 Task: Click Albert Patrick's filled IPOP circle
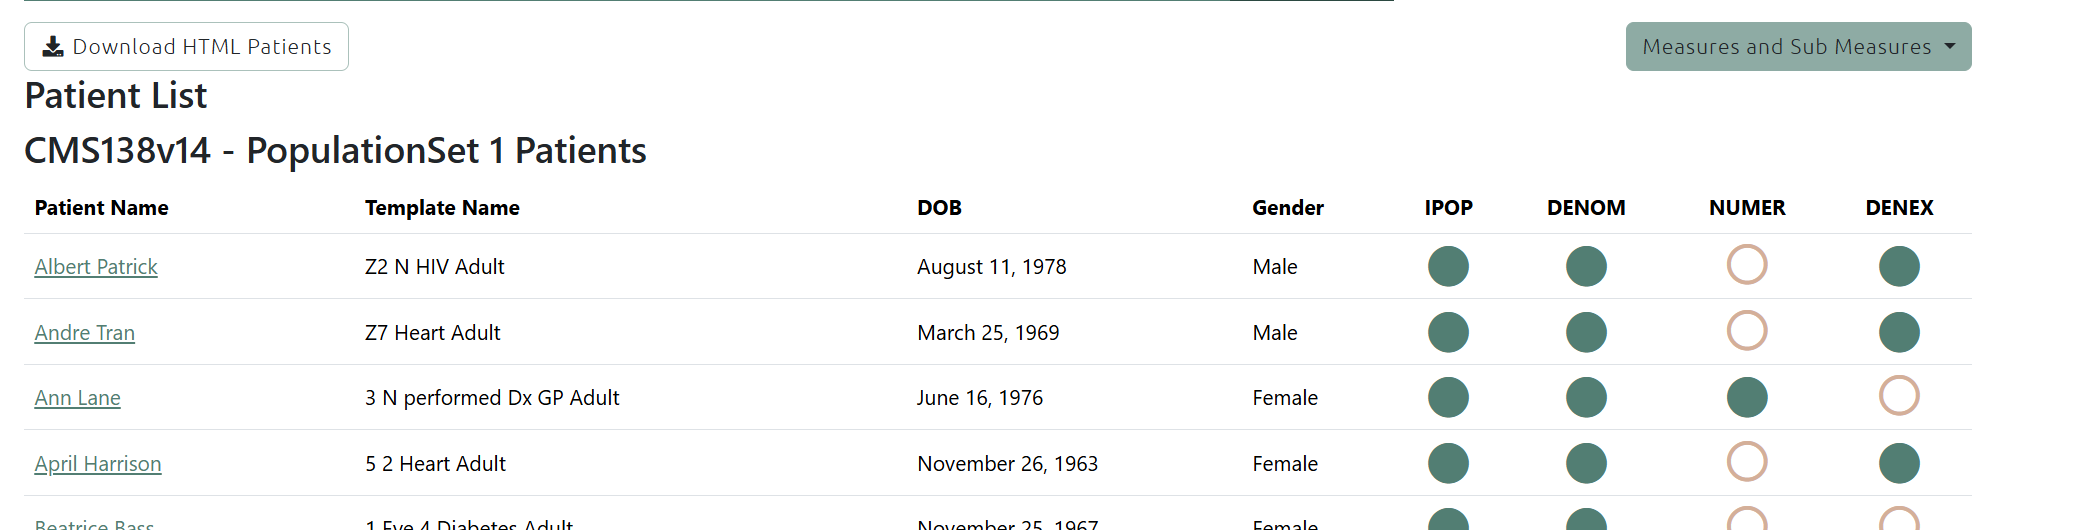tap(1448, 266)
